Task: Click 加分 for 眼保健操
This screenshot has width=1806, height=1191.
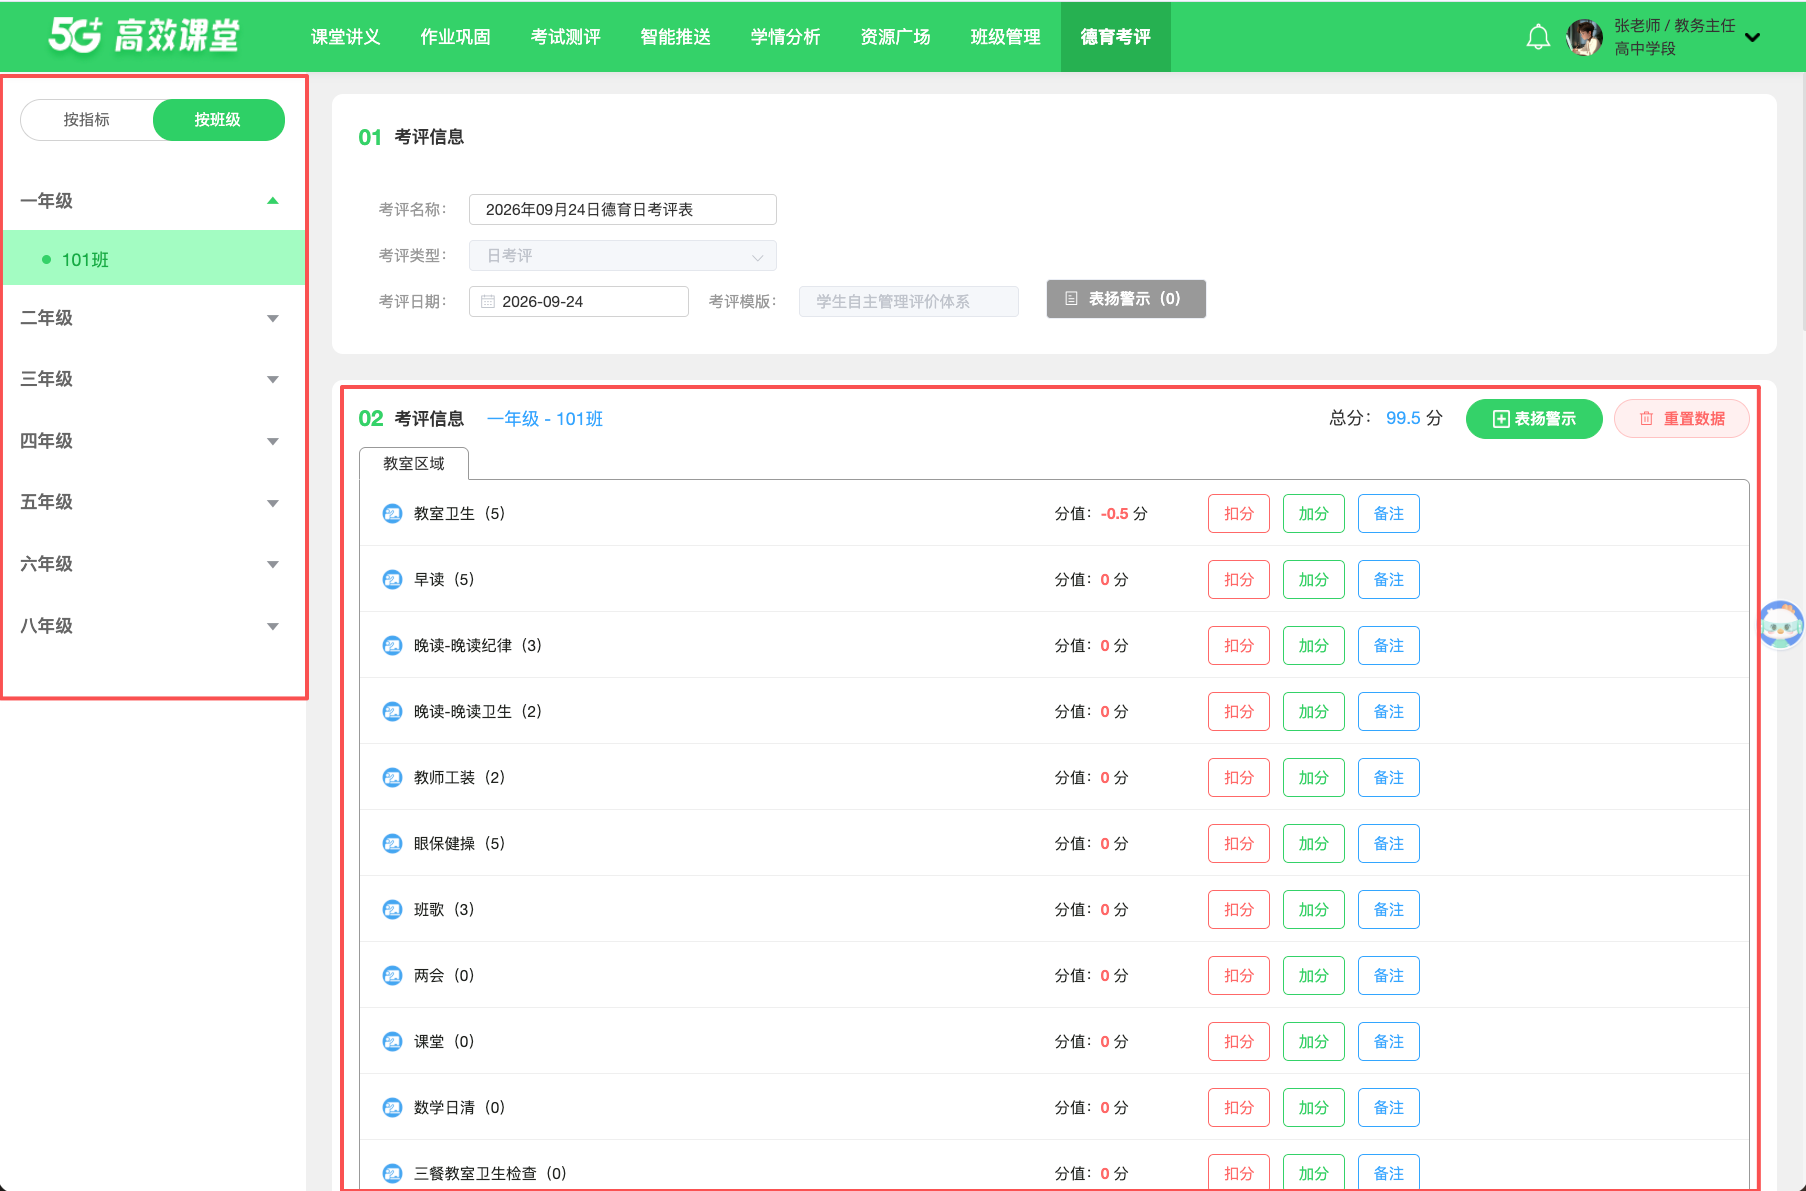Action: click(x=1314, y=844)
